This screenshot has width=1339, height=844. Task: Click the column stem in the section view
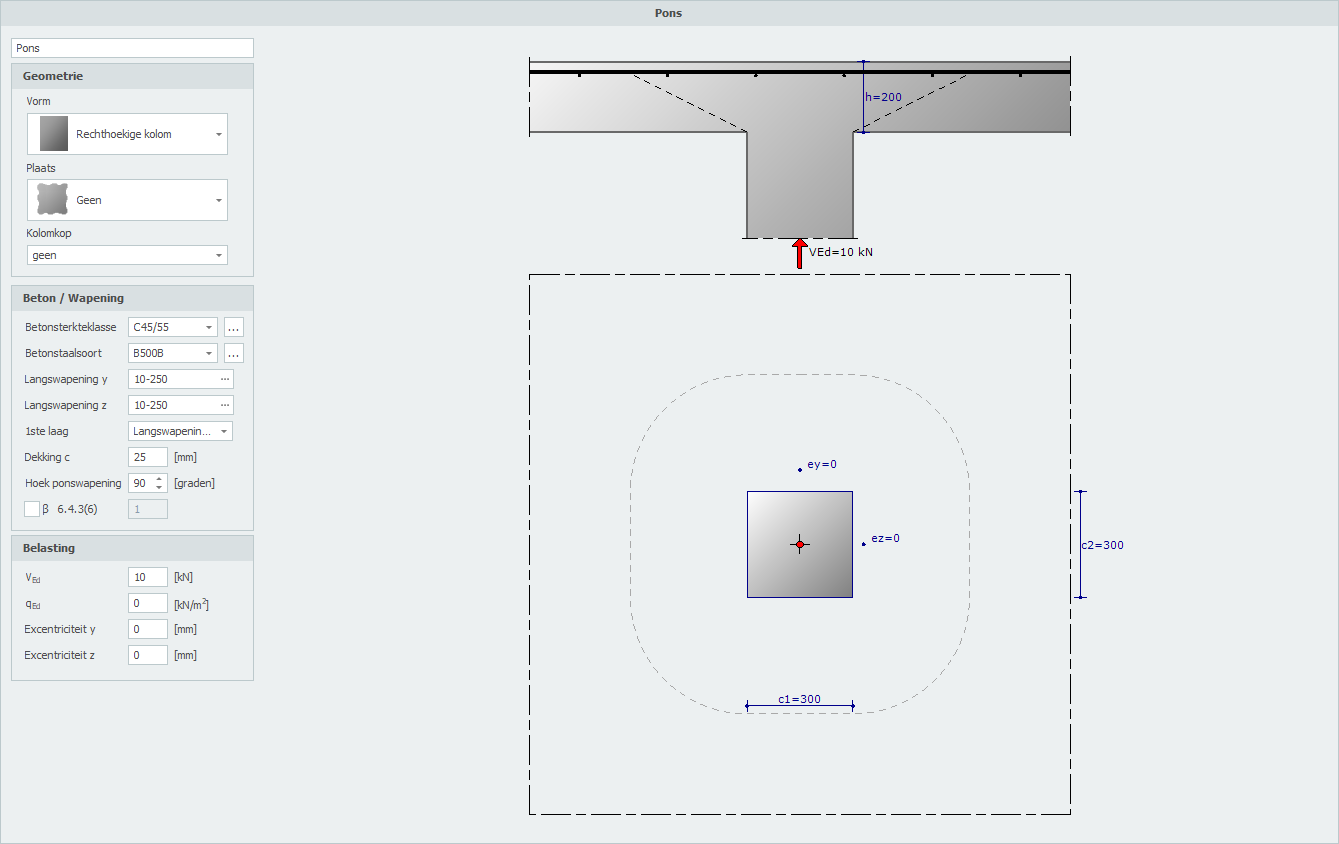(799, 185)
